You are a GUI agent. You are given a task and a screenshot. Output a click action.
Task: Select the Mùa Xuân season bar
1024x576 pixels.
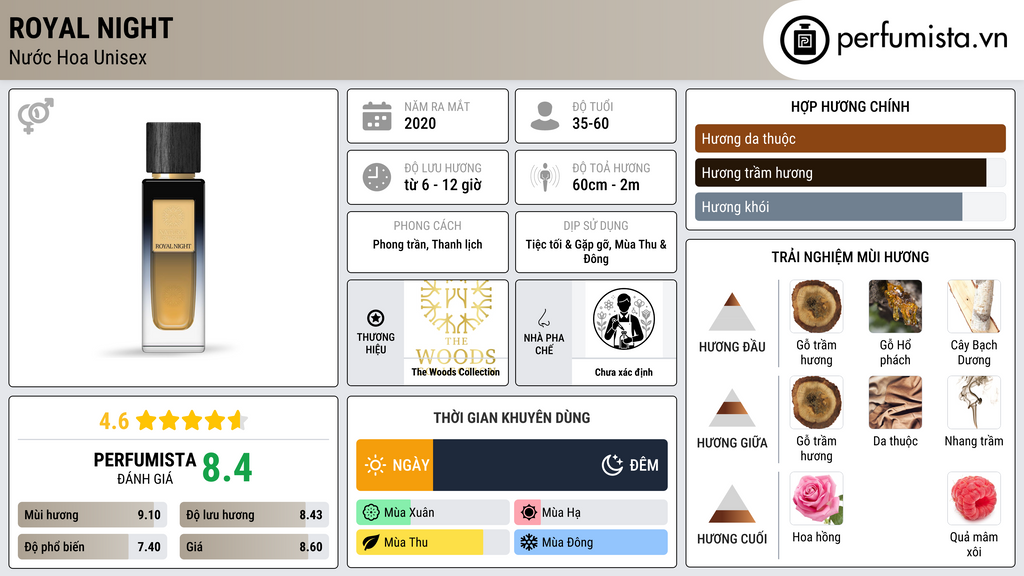pos(433,513)
